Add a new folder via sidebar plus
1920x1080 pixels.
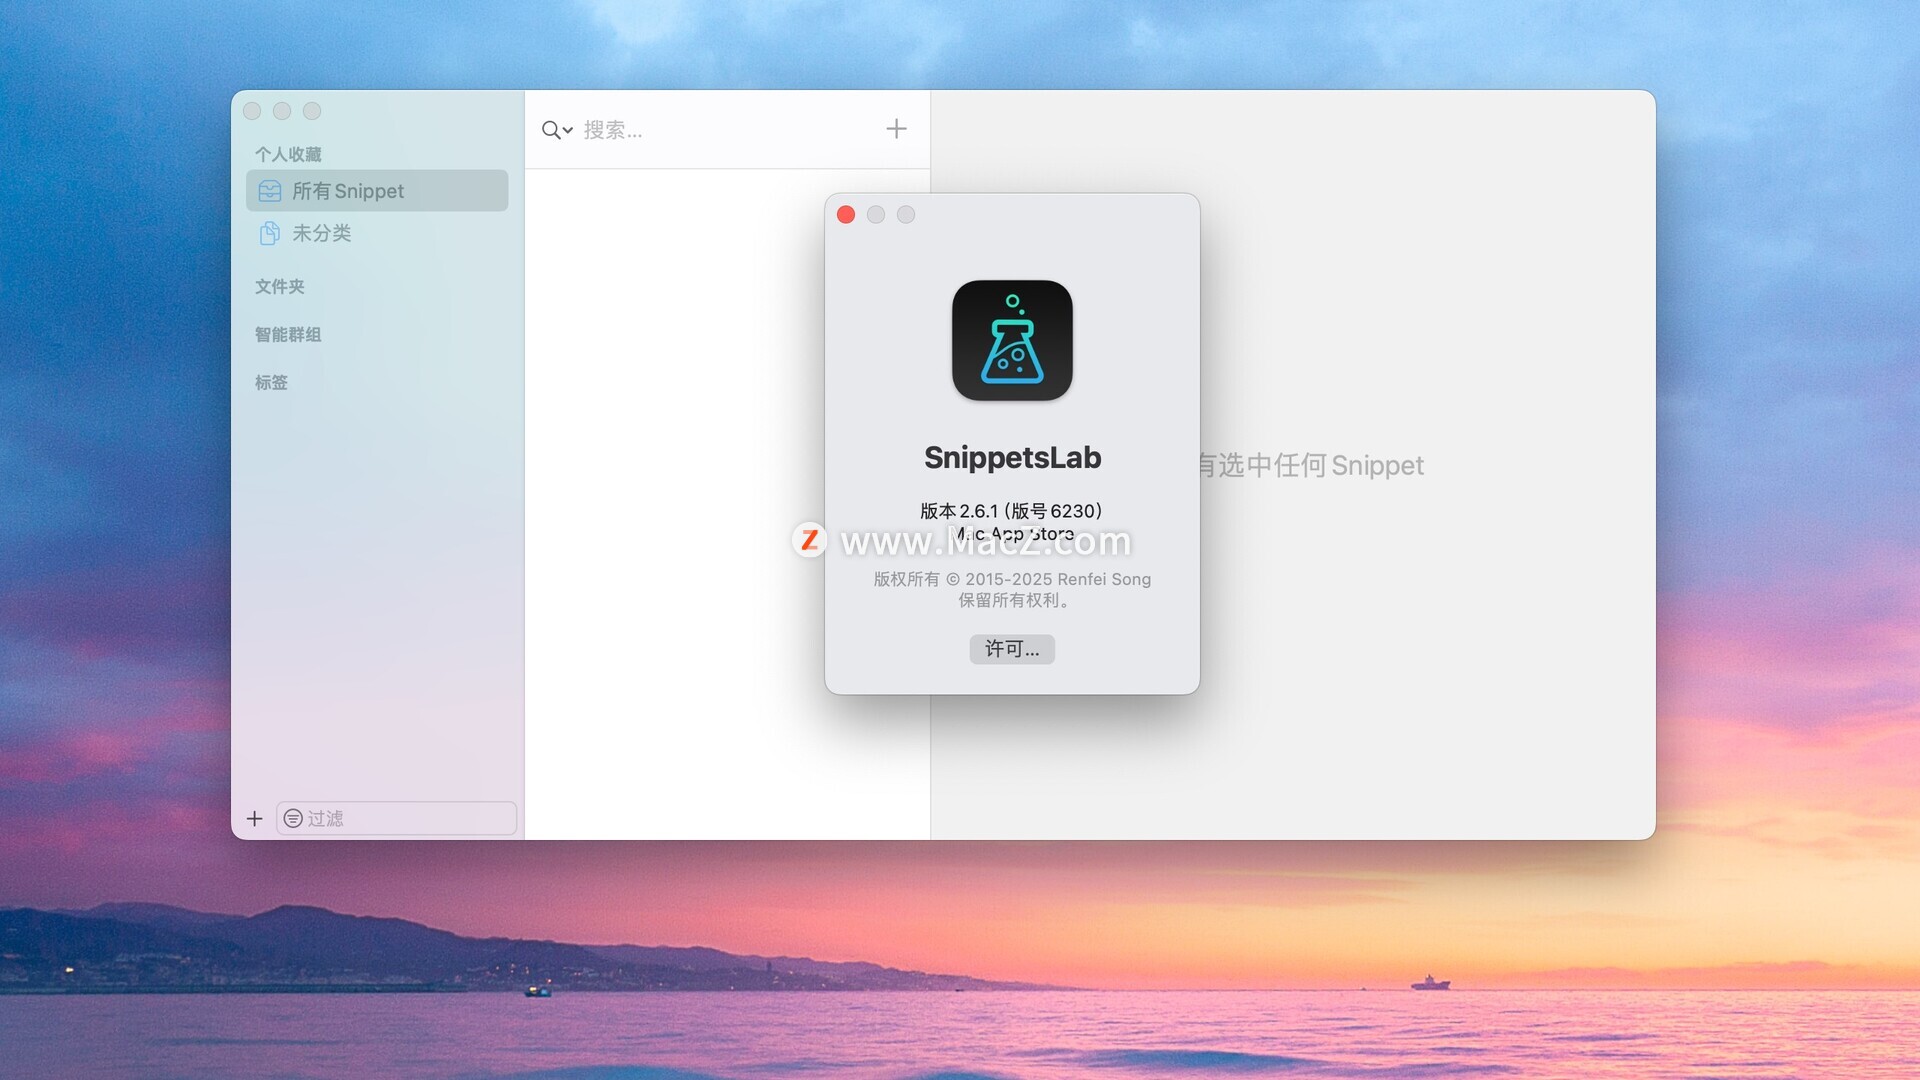point(255,819)
